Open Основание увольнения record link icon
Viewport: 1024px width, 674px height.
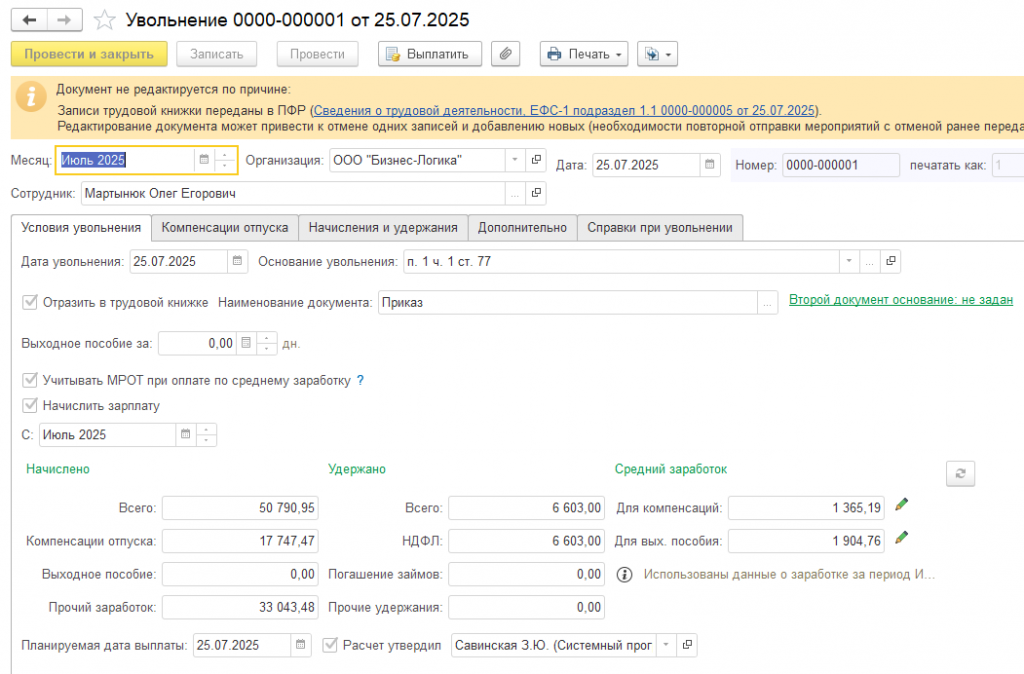tap(890, 261)
